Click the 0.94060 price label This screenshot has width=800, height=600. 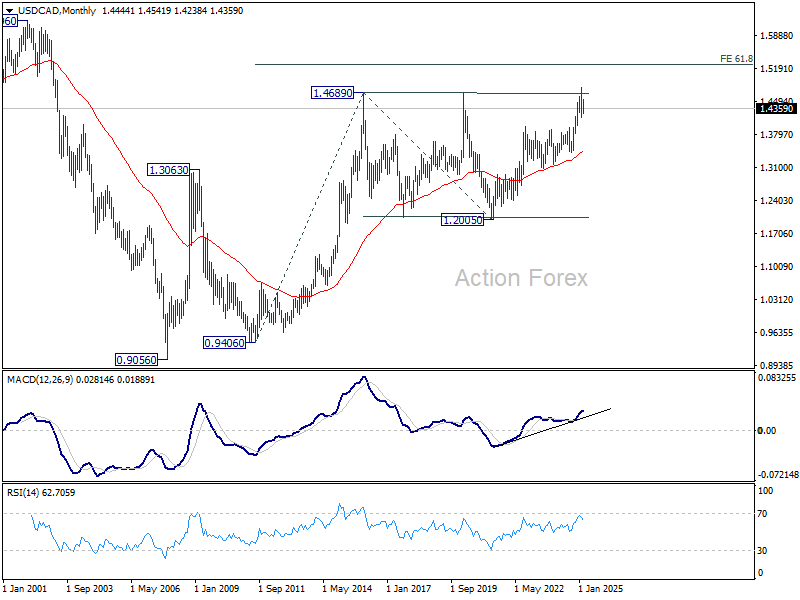[x=224, y=343]
